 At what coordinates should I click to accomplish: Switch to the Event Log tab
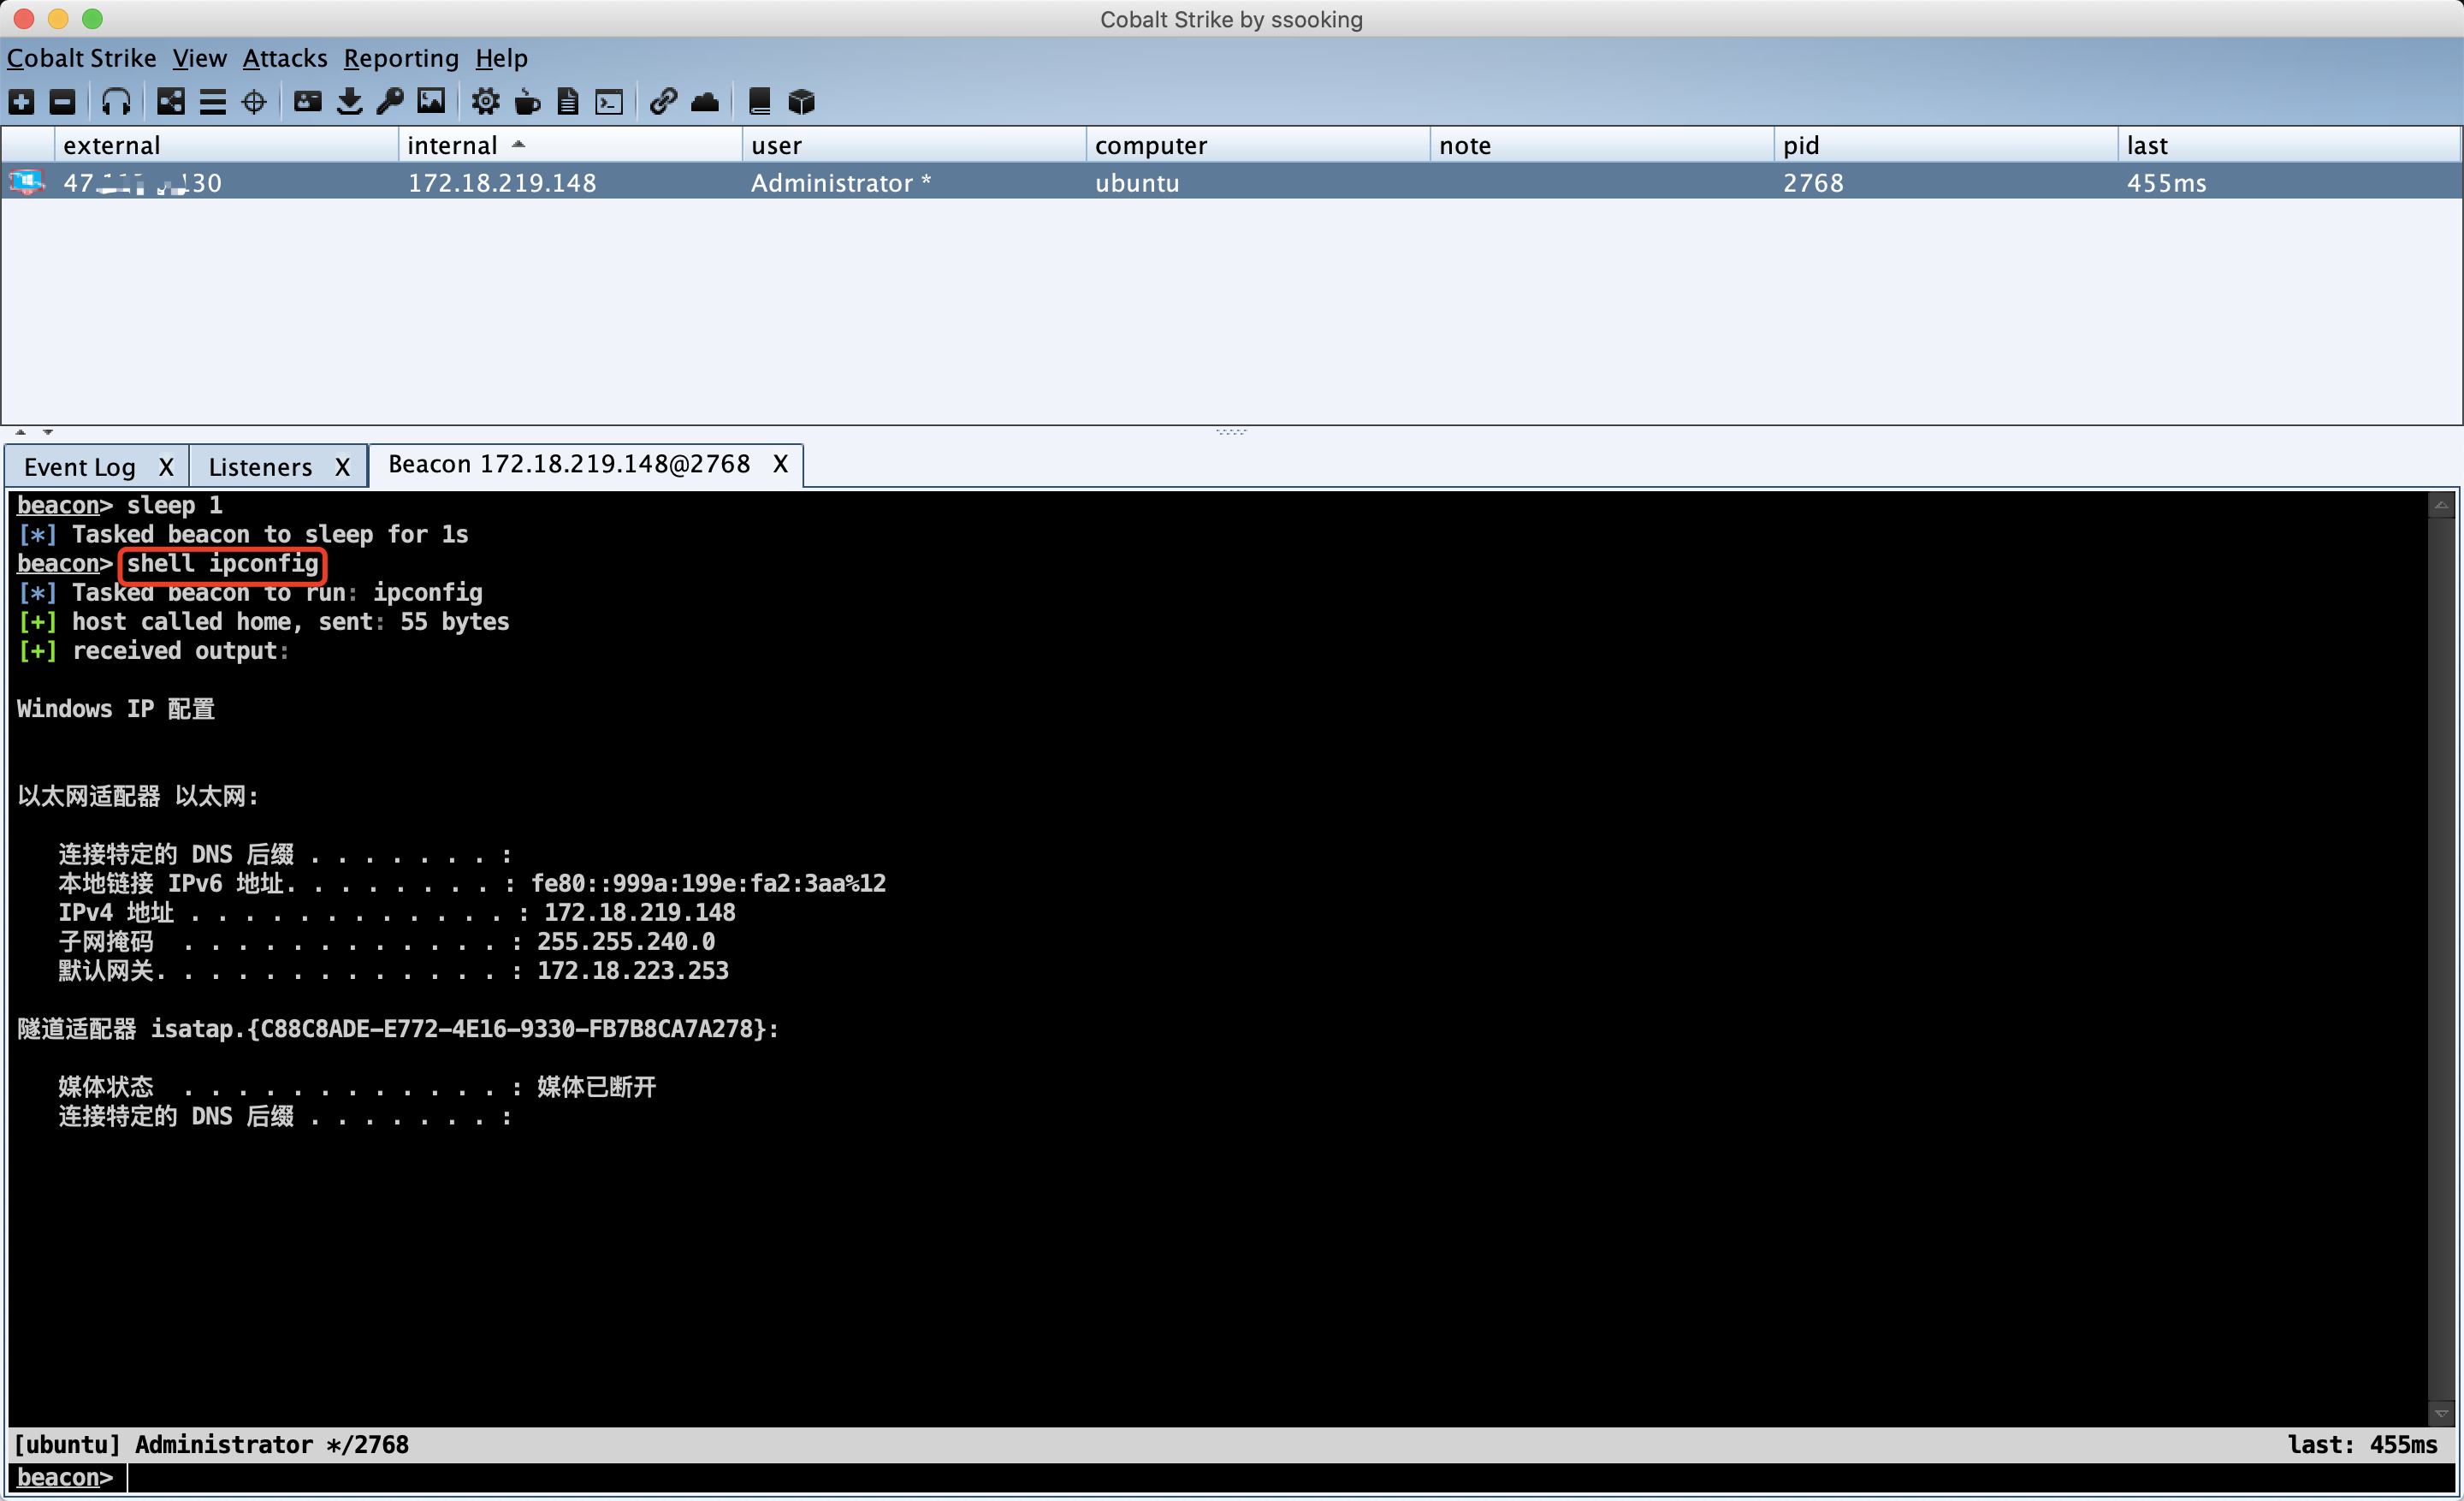80,467
